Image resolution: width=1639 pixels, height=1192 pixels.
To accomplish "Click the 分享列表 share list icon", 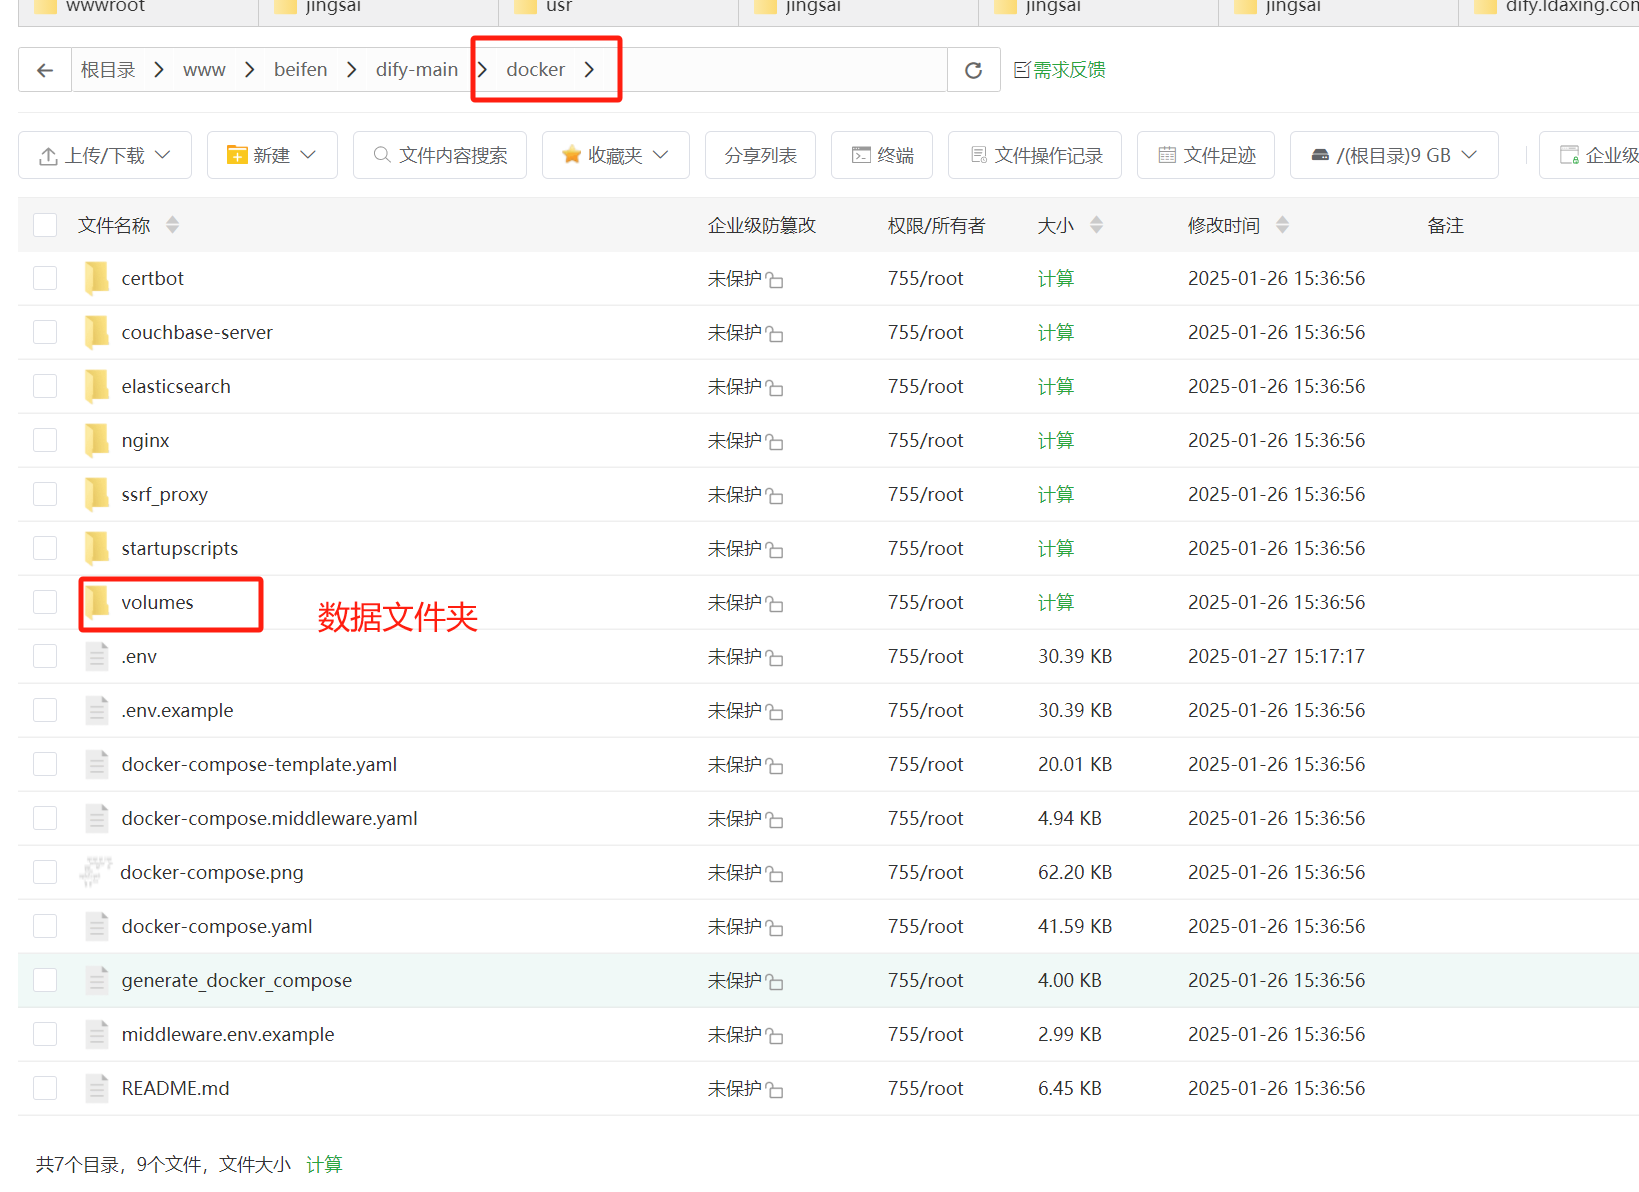I will [760, 155].
